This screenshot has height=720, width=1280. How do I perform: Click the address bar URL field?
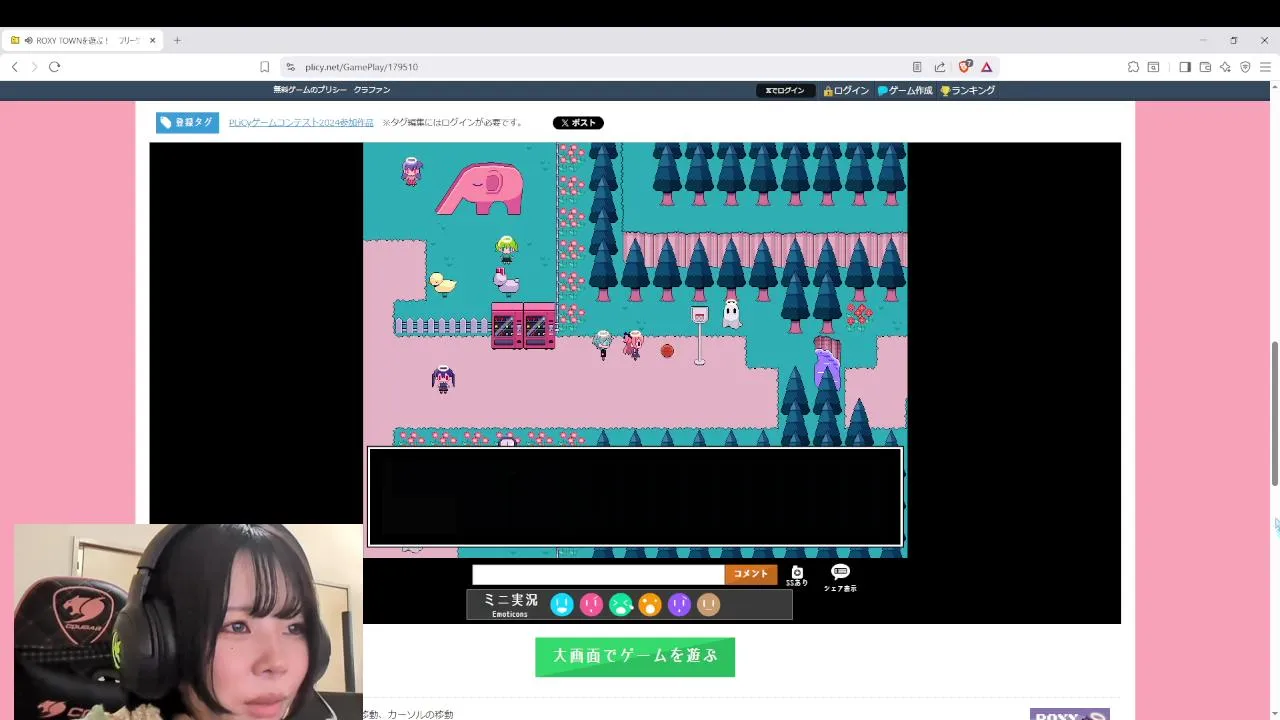pos(600,67)
